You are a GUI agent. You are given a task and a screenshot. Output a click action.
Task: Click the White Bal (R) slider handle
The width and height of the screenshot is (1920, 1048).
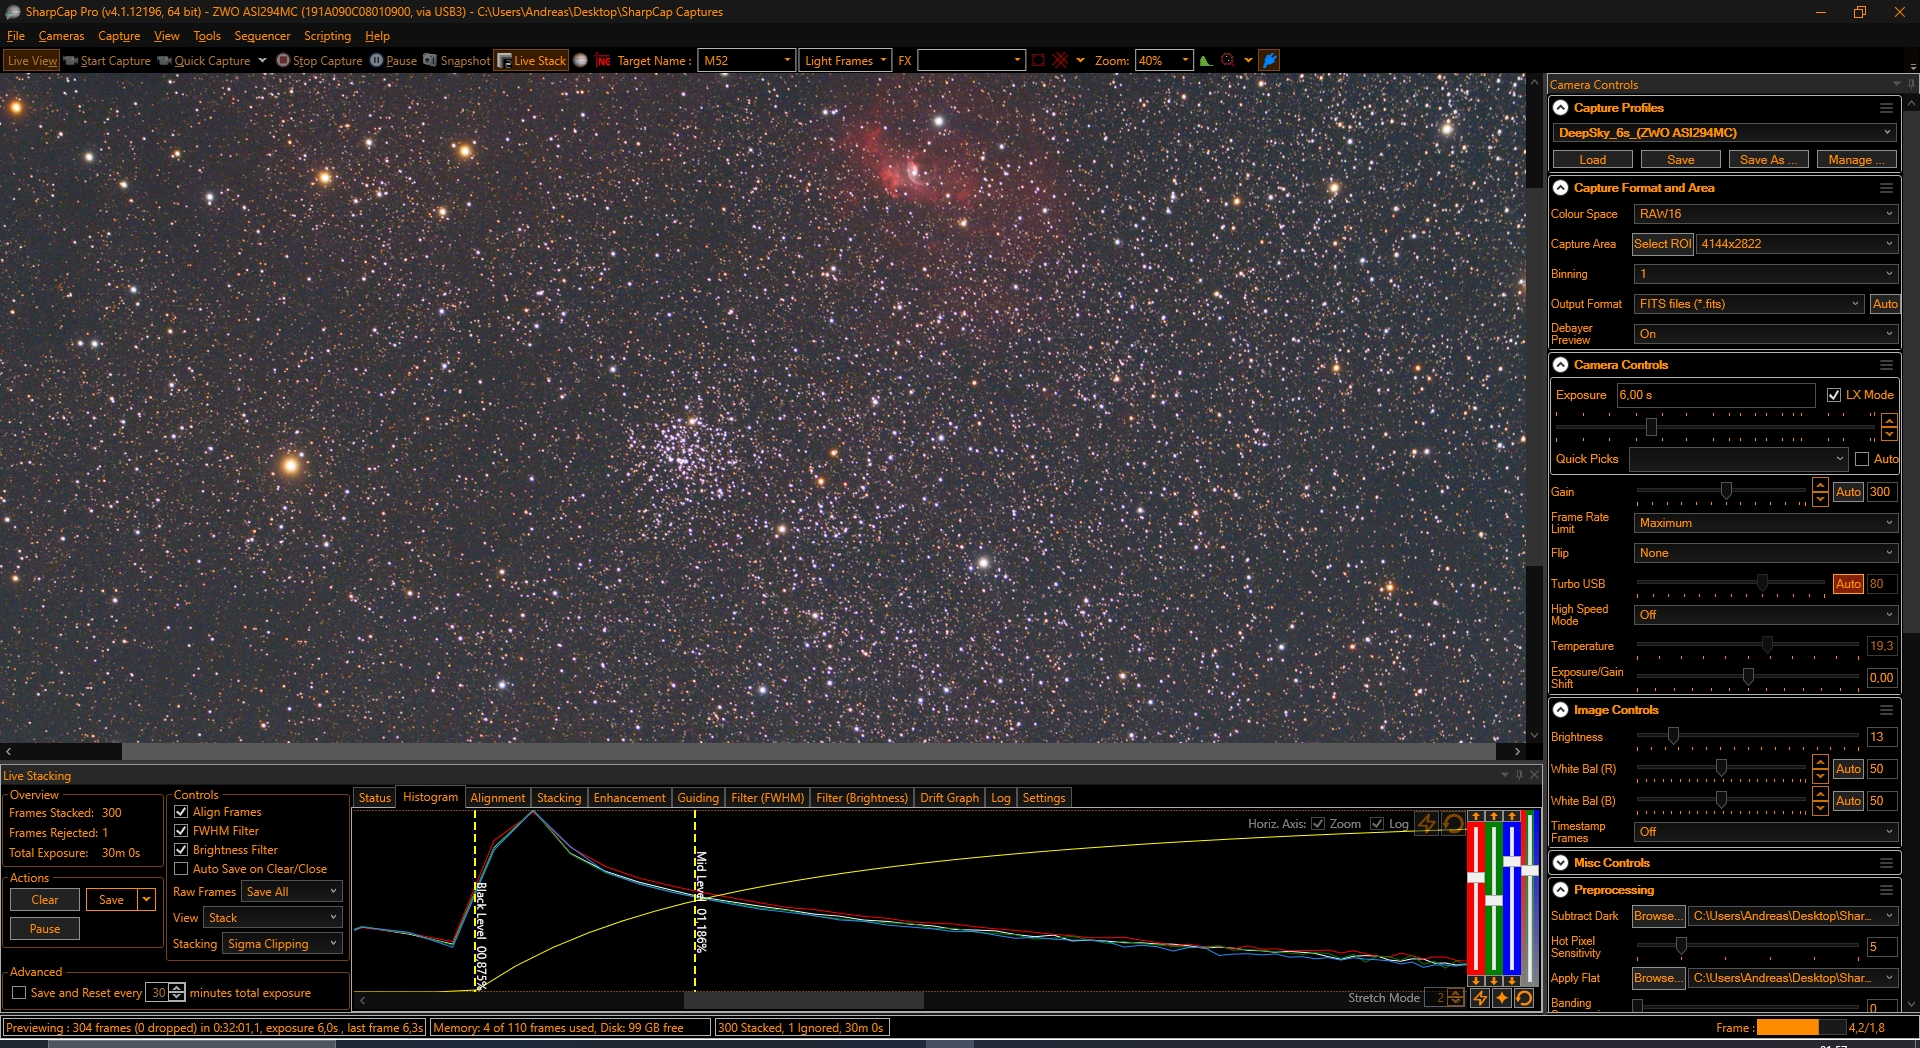click(1721, 768)
